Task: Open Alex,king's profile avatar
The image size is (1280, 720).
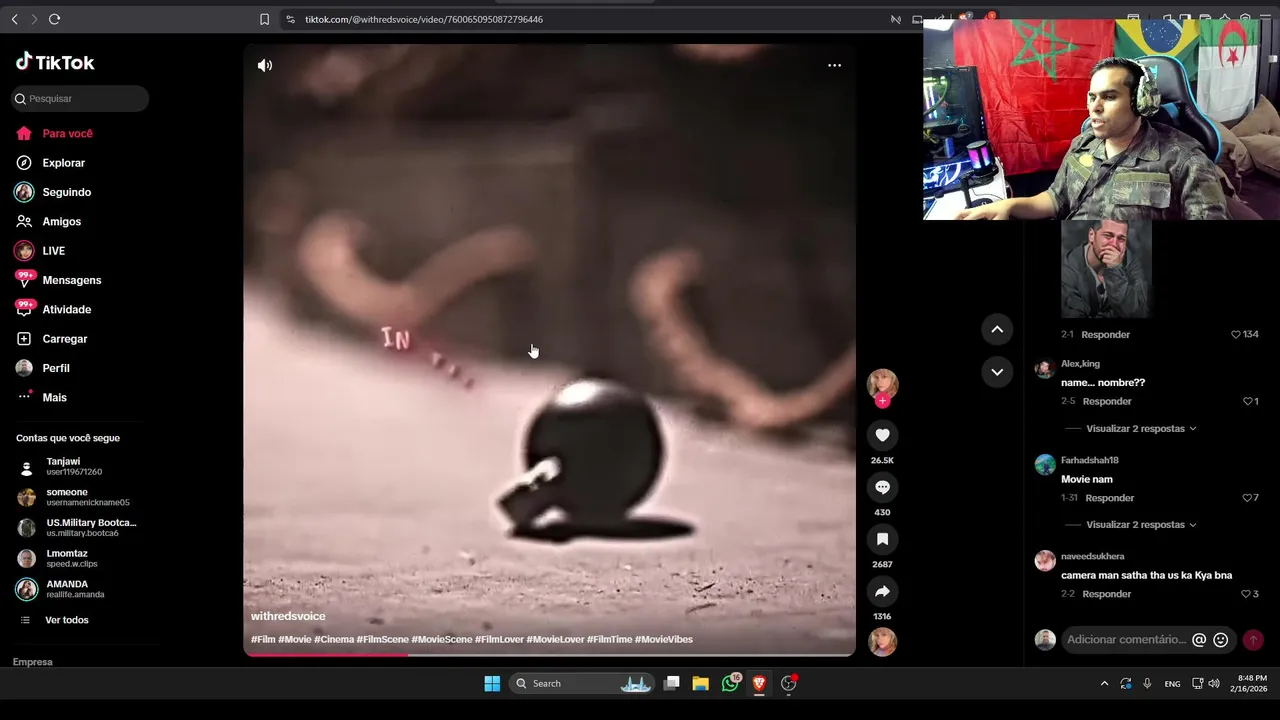Action: [1045, 368]
